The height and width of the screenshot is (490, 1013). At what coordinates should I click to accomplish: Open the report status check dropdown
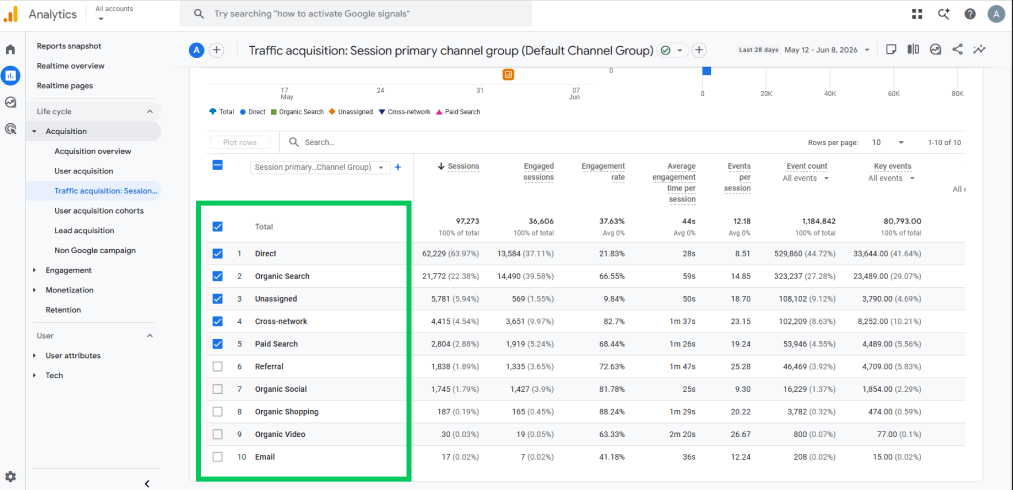click(673, 50)
